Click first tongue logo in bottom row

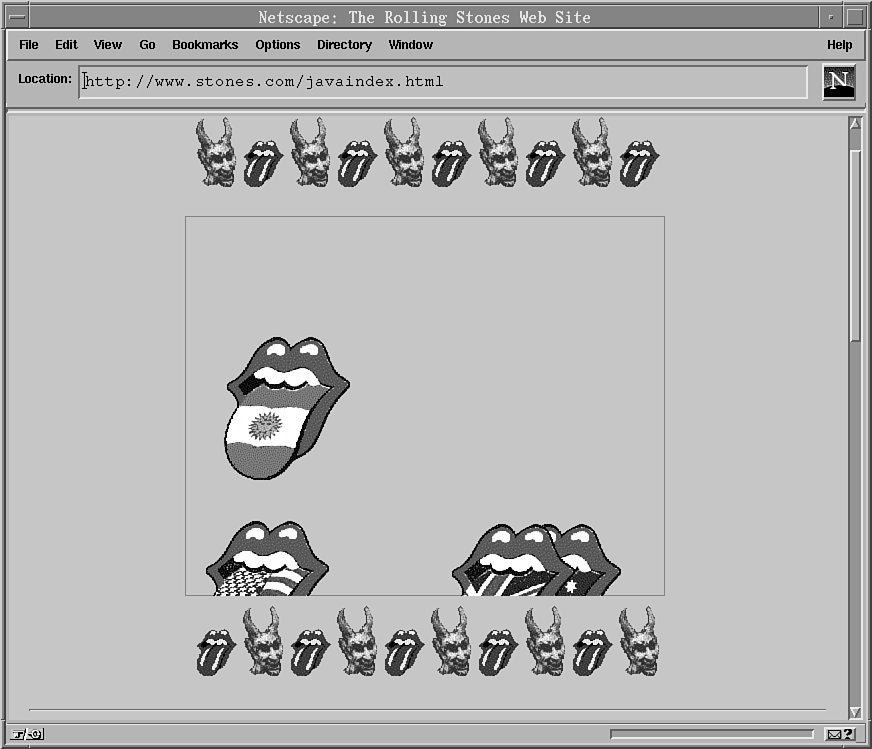[216, 652]
